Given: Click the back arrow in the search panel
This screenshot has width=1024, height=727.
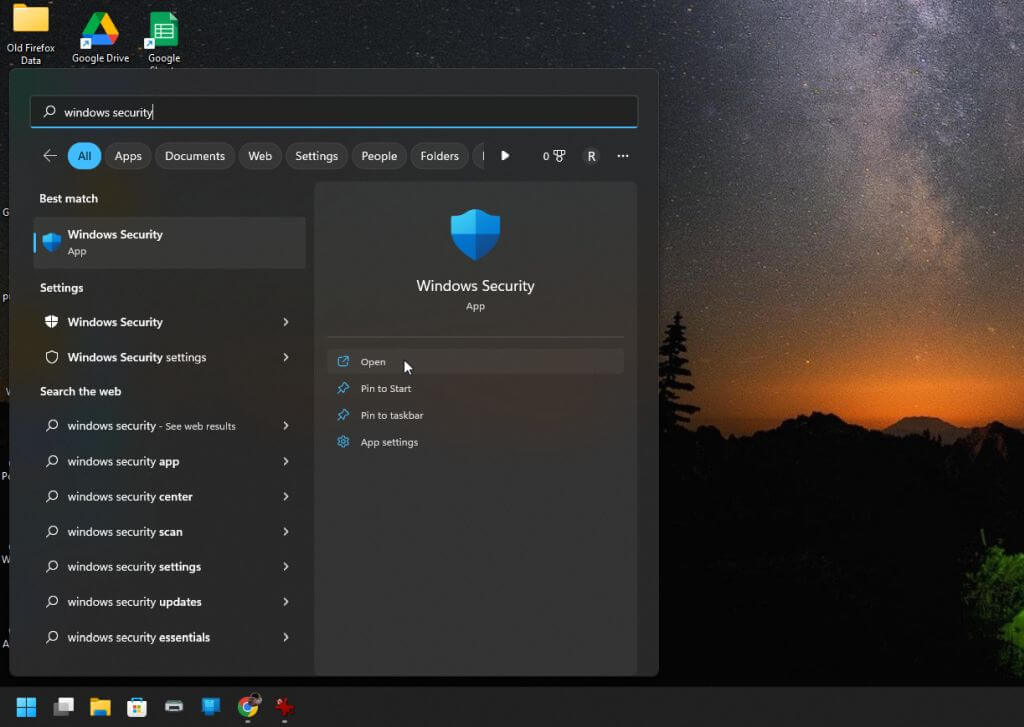Looking at the screenshot, I should coord(49,156).
